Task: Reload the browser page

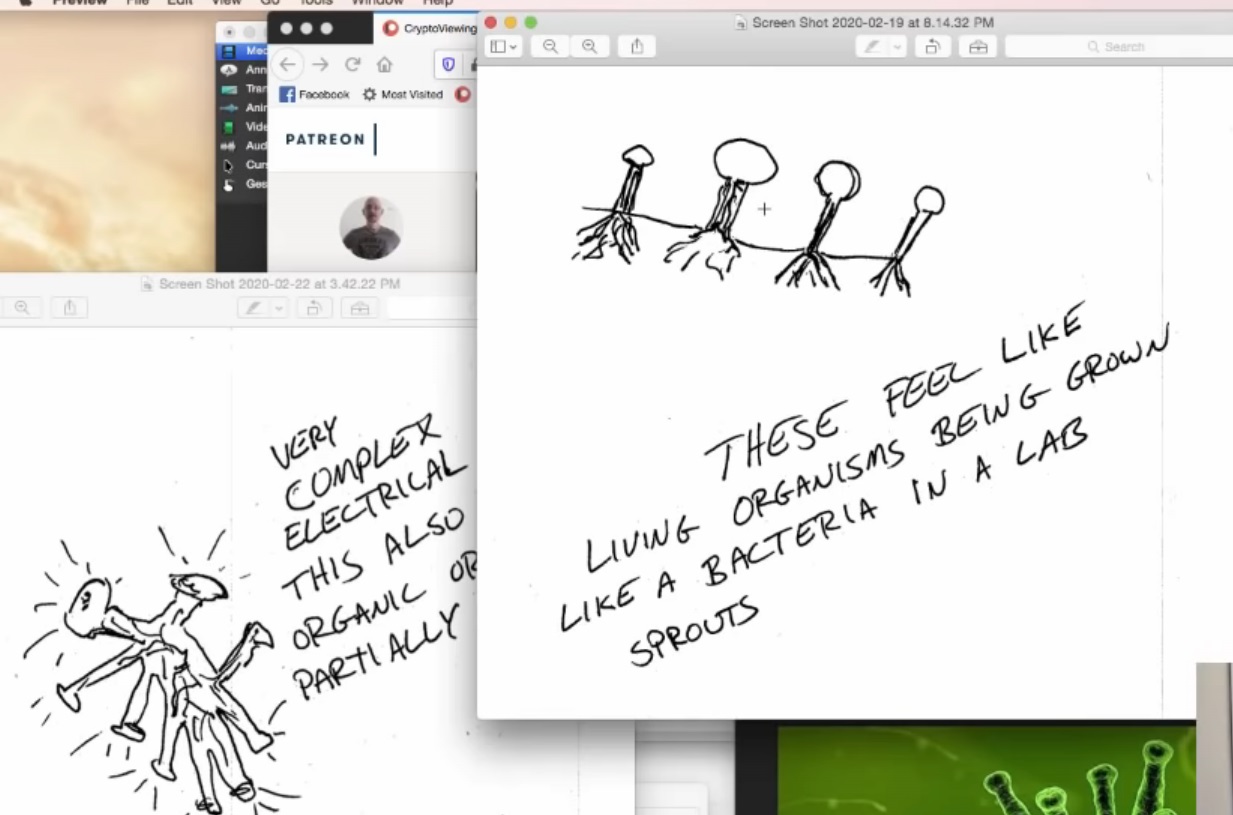Action: pyautogui.click(x=352, y=65)
